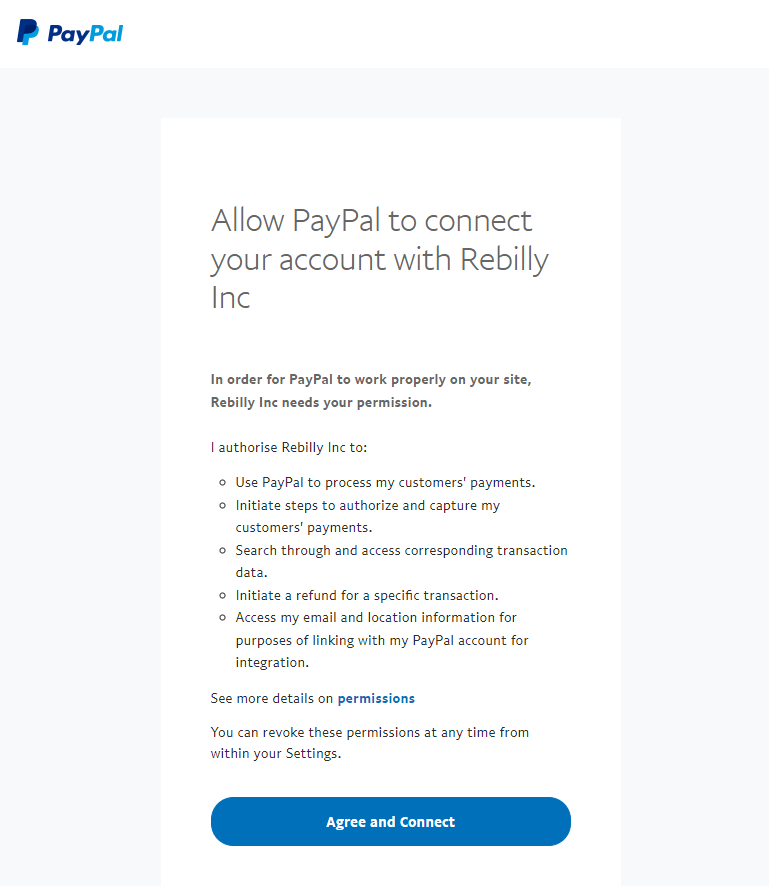Click the bold Rebilly Inc permission notice
Viewport: 769px width, 886px height.
point(370,390)
